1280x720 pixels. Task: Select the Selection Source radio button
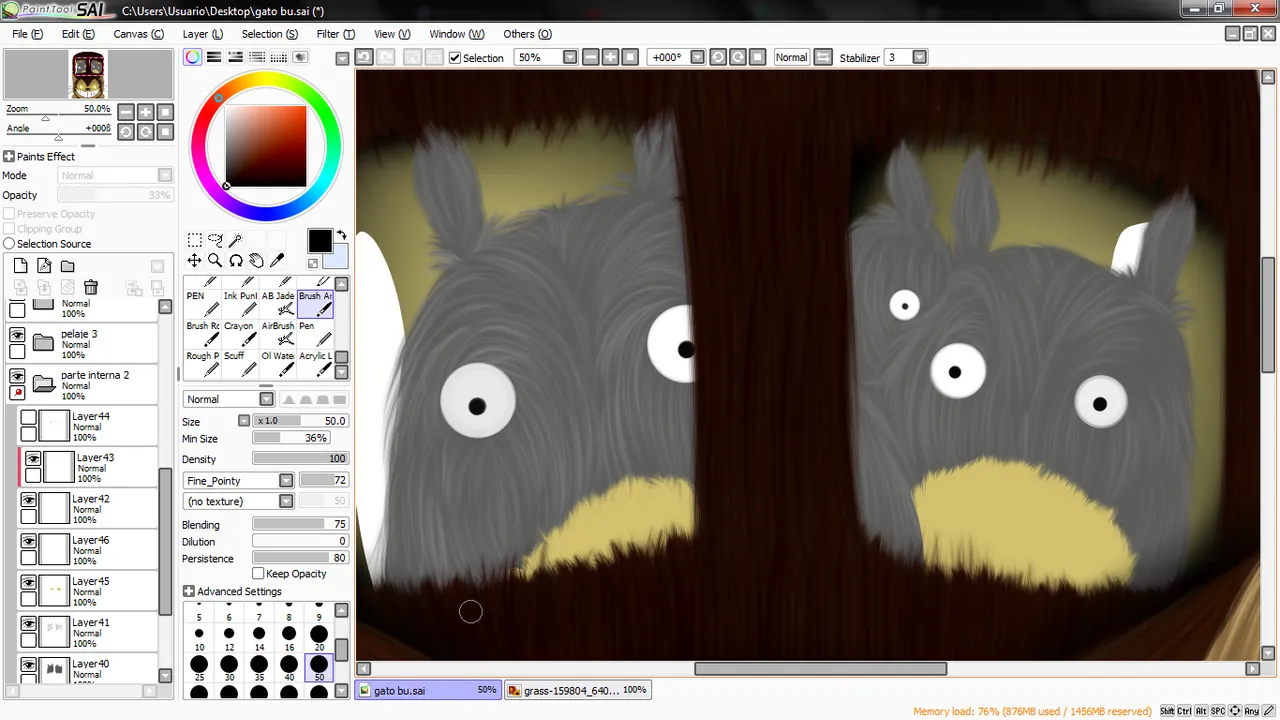pyautogui.click(x=9, y=244)
